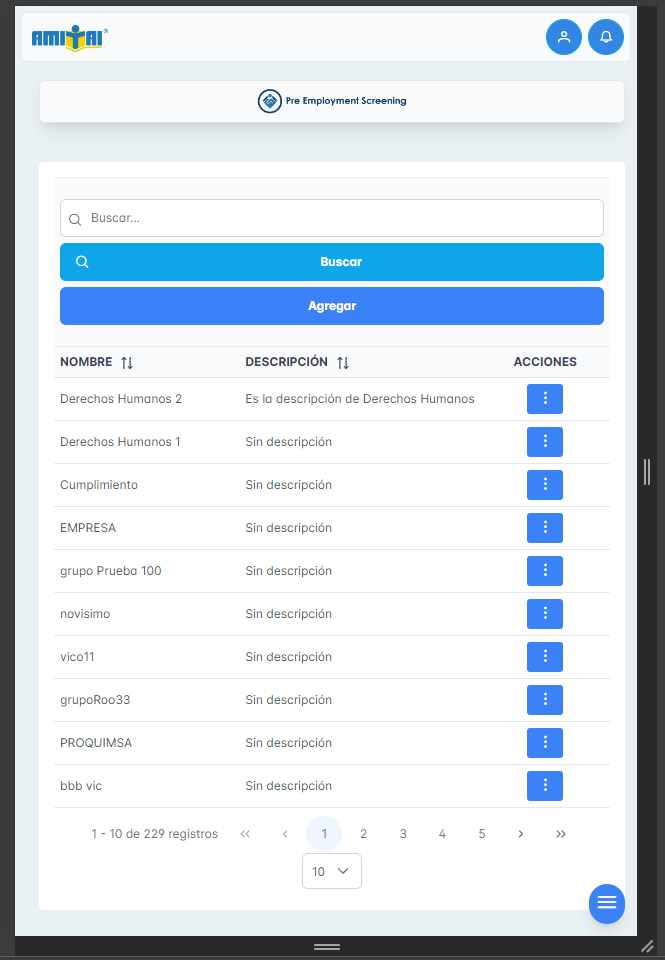Open actions menu for grupo Prueba 100
Image resolution: width=665 pixels, height=960 pixels.
click(544, 571)
